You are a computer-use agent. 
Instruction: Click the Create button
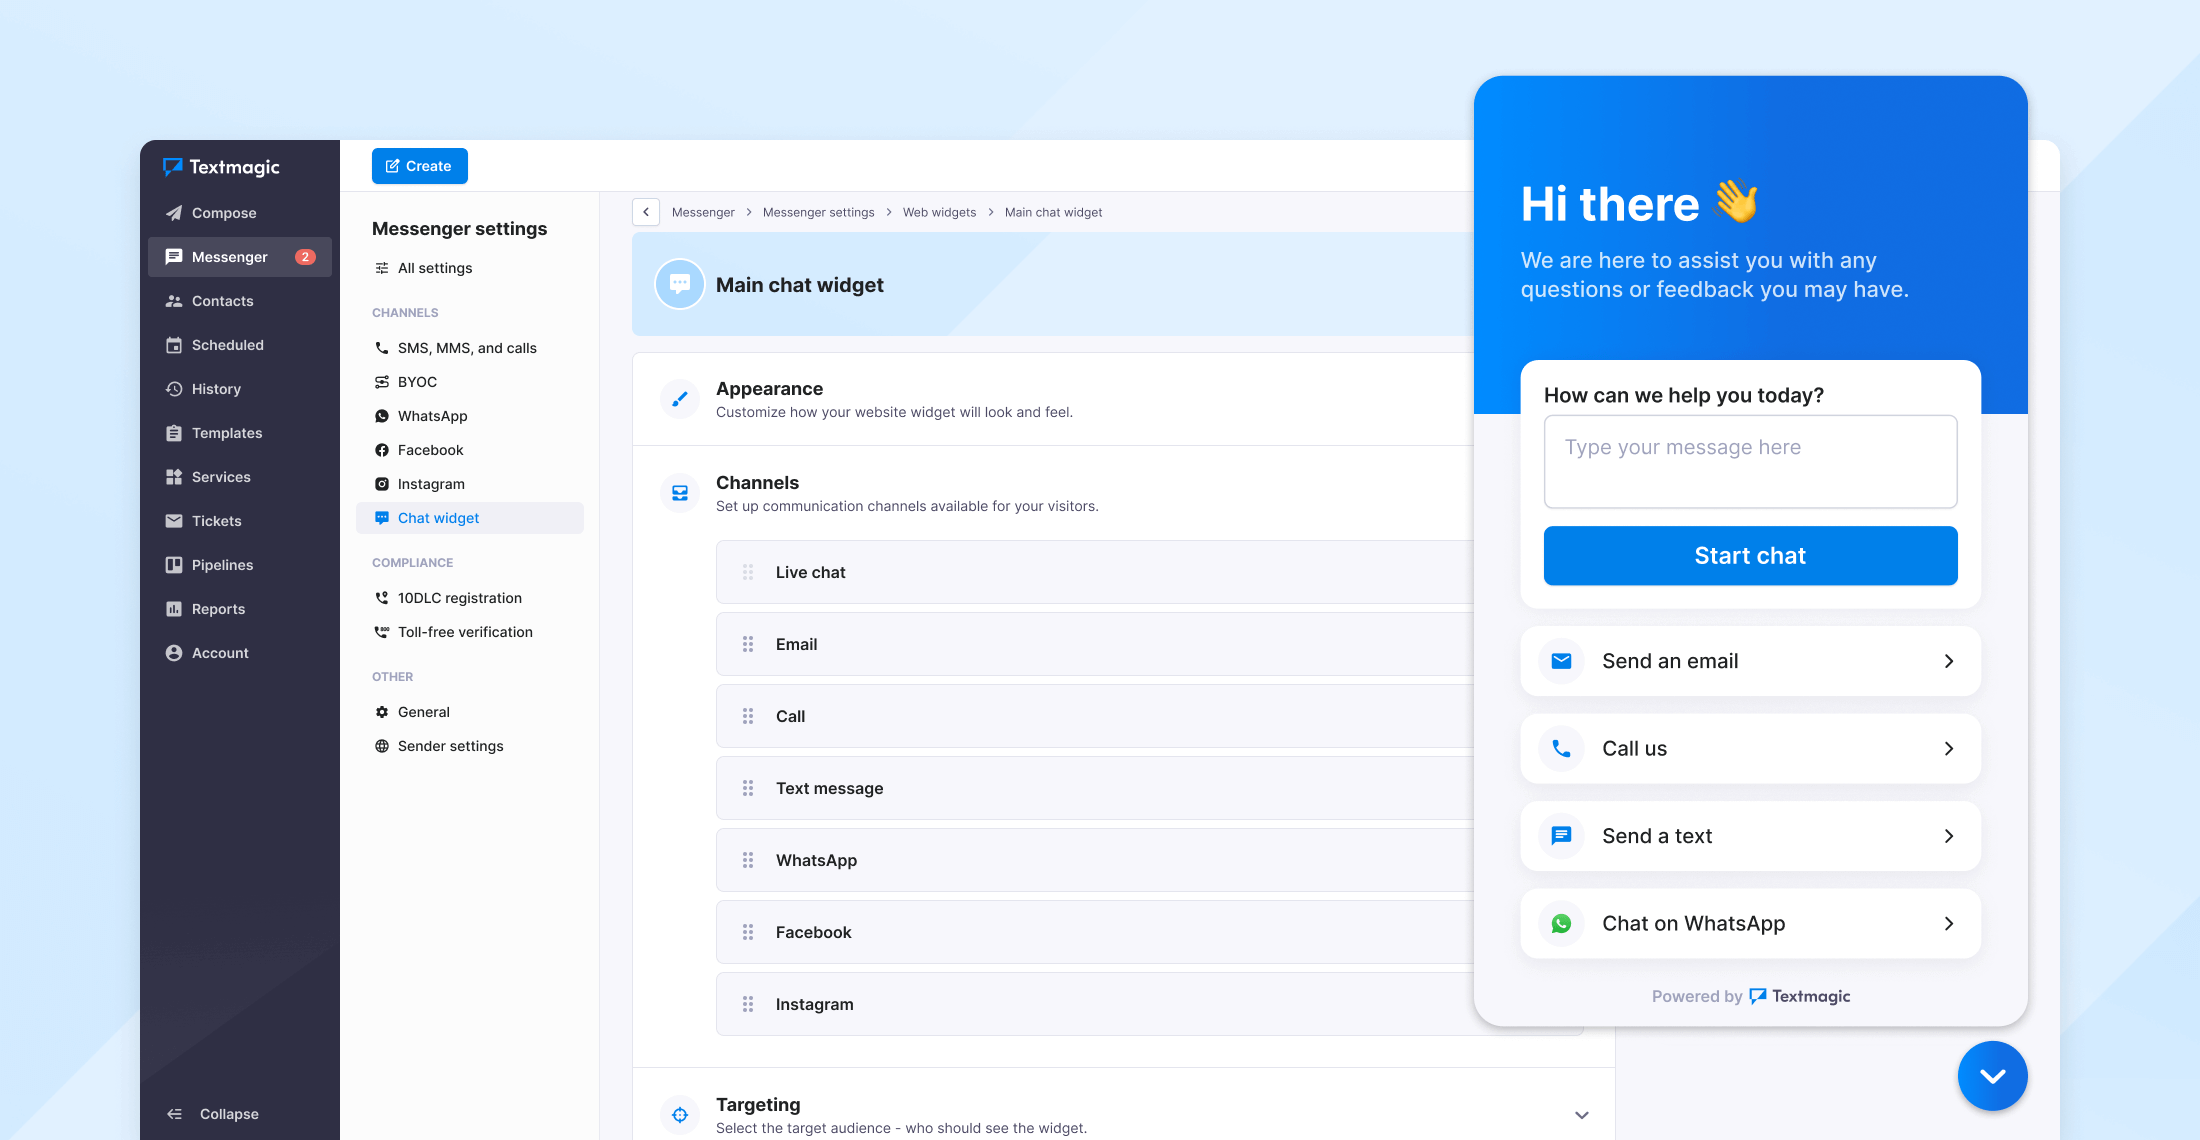(420, 166)
